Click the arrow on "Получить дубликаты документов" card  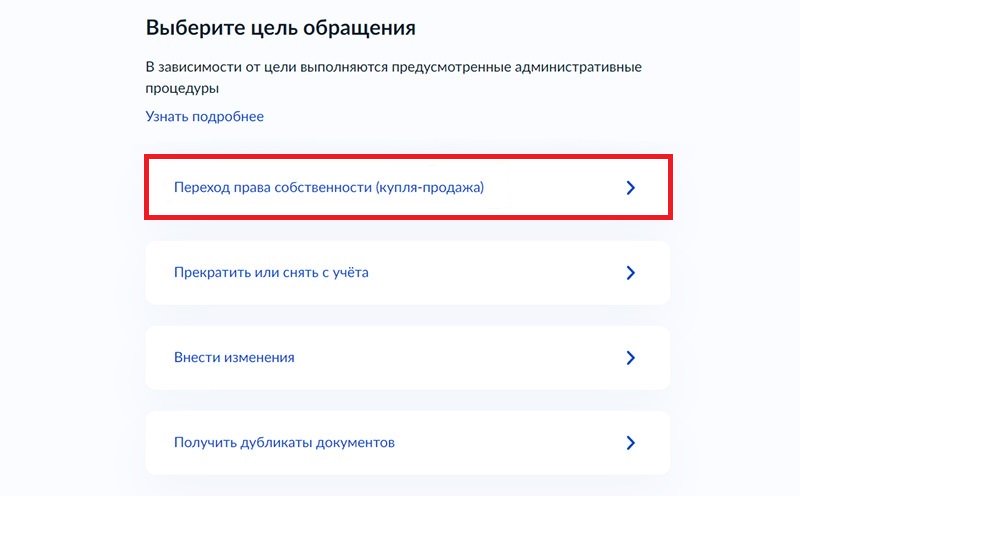tap(630, 442)
